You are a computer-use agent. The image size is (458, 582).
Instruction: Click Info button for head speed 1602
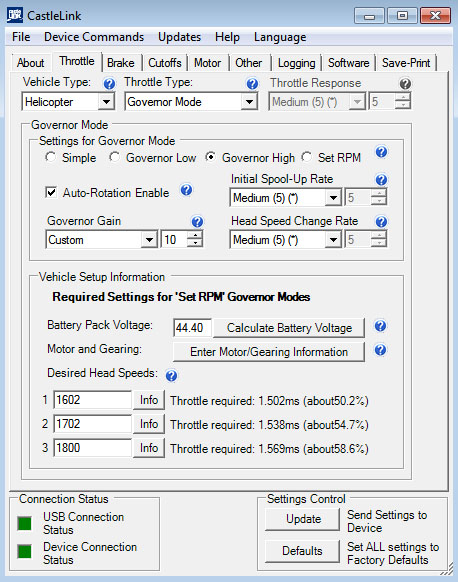149,400
